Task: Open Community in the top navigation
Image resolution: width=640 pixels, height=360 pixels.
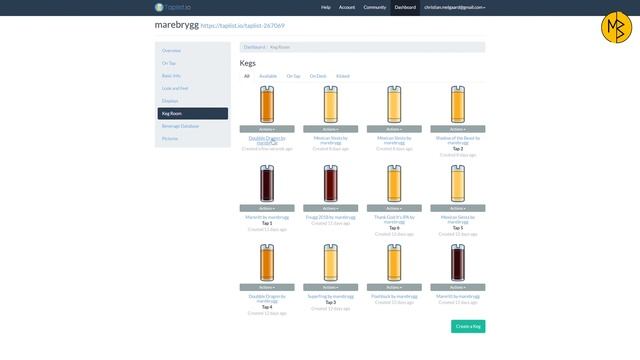Action: point(375,7)
